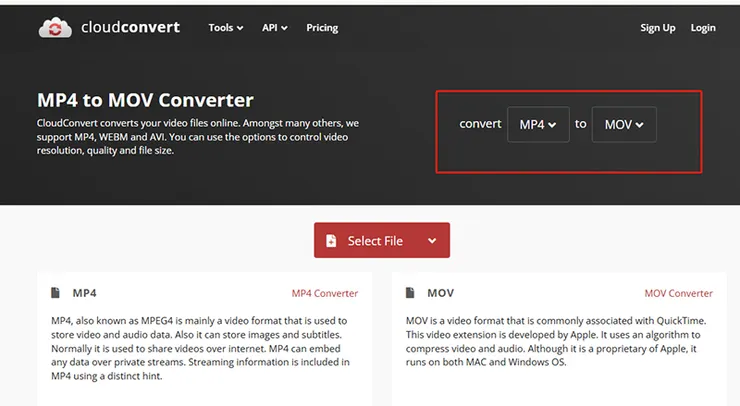Click the 'convert' label text
This screenshot has height=406, width=740.
(480, 124)
